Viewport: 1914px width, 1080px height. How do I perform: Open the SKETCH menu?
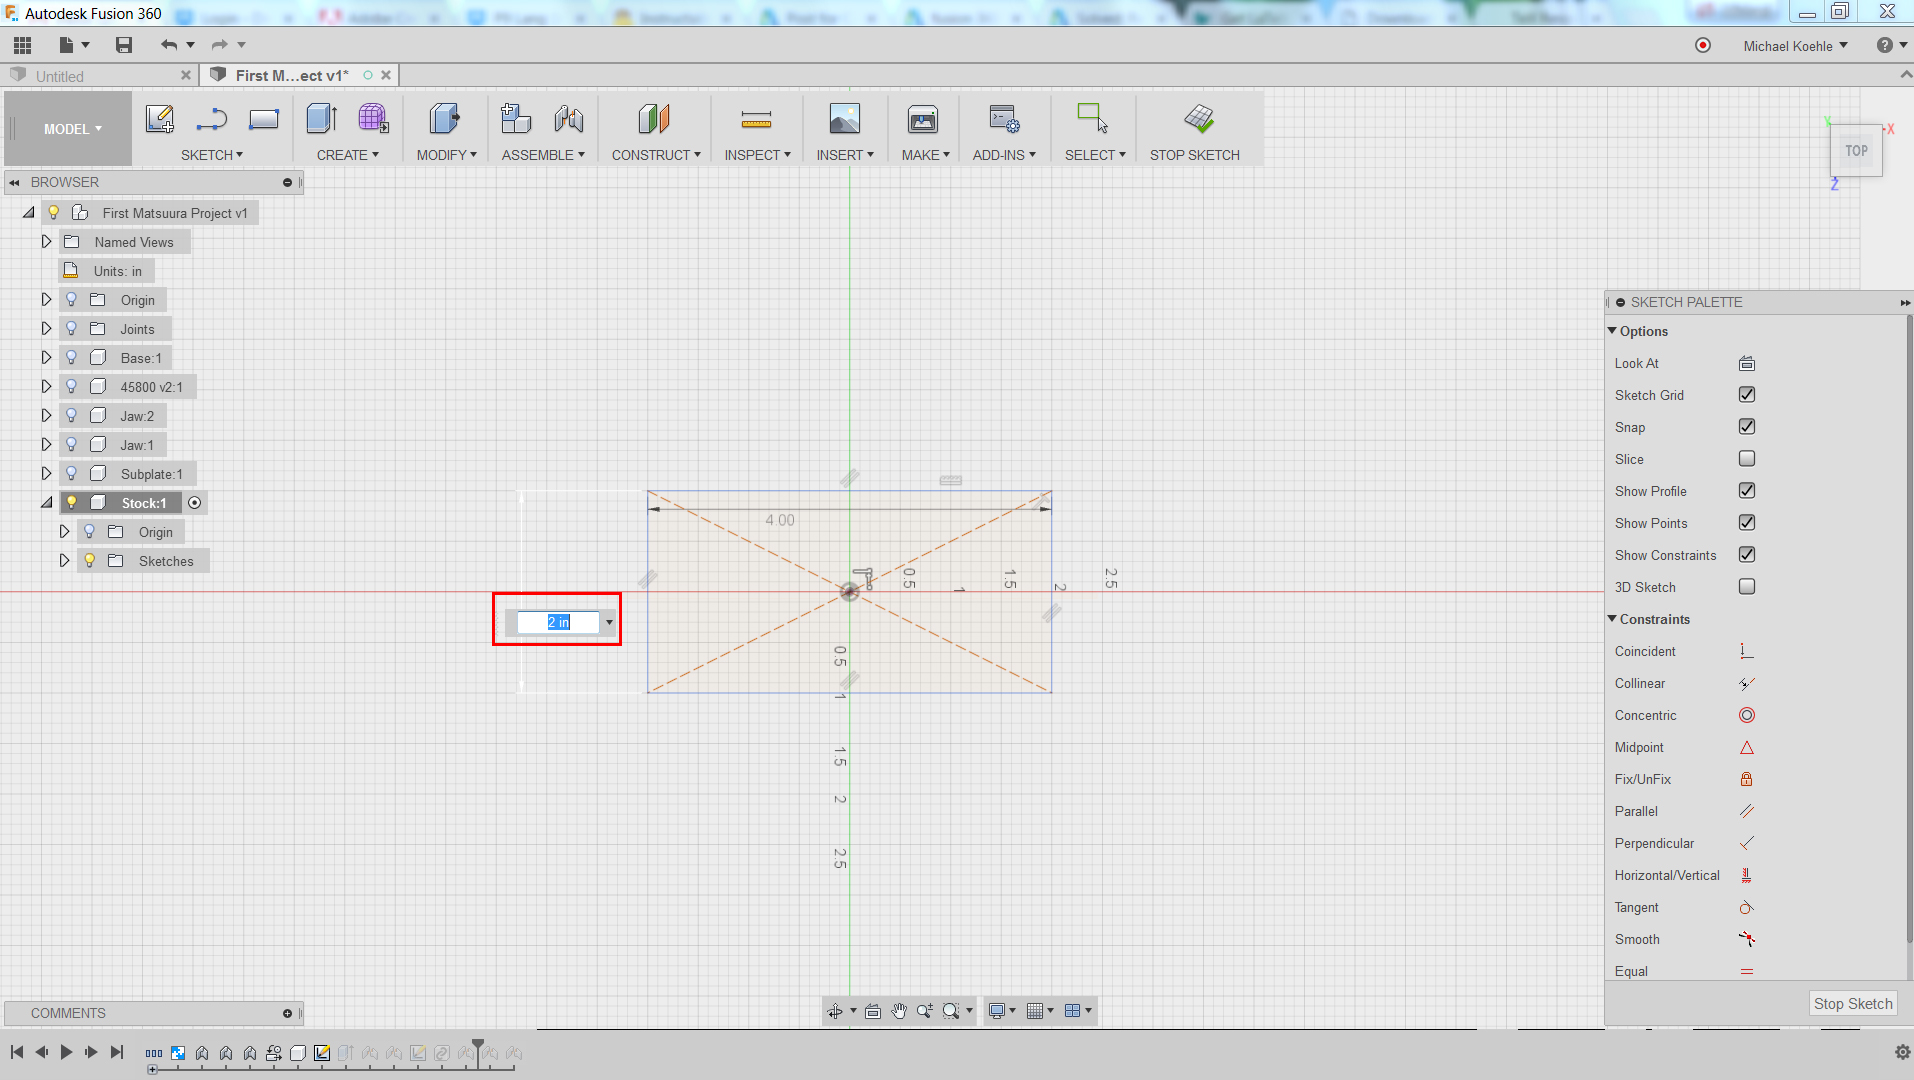coord(211,155)
